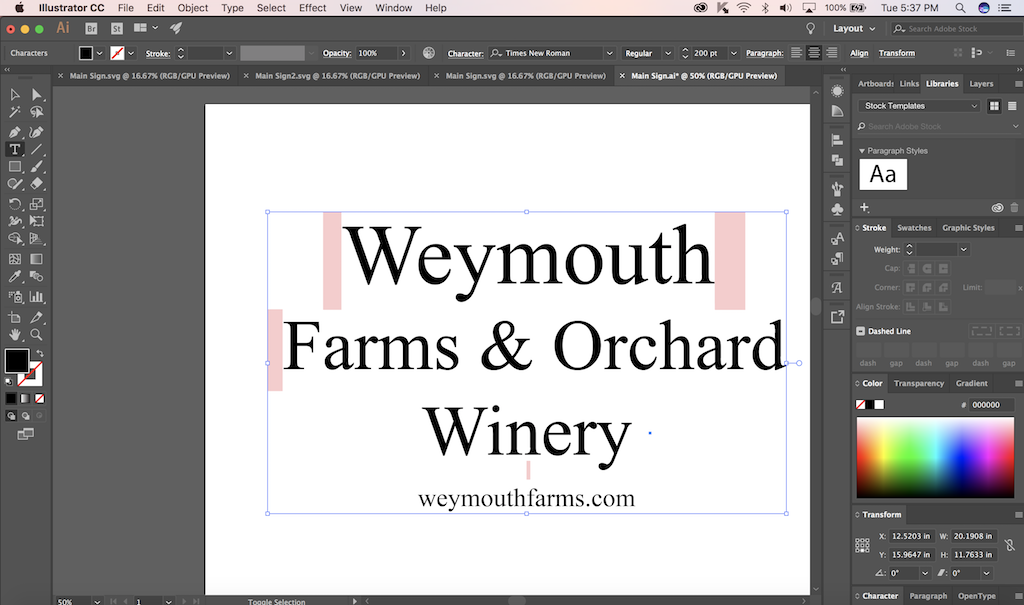Open the Type menu
Viewport: 1024px width, 605px height.
232,8
